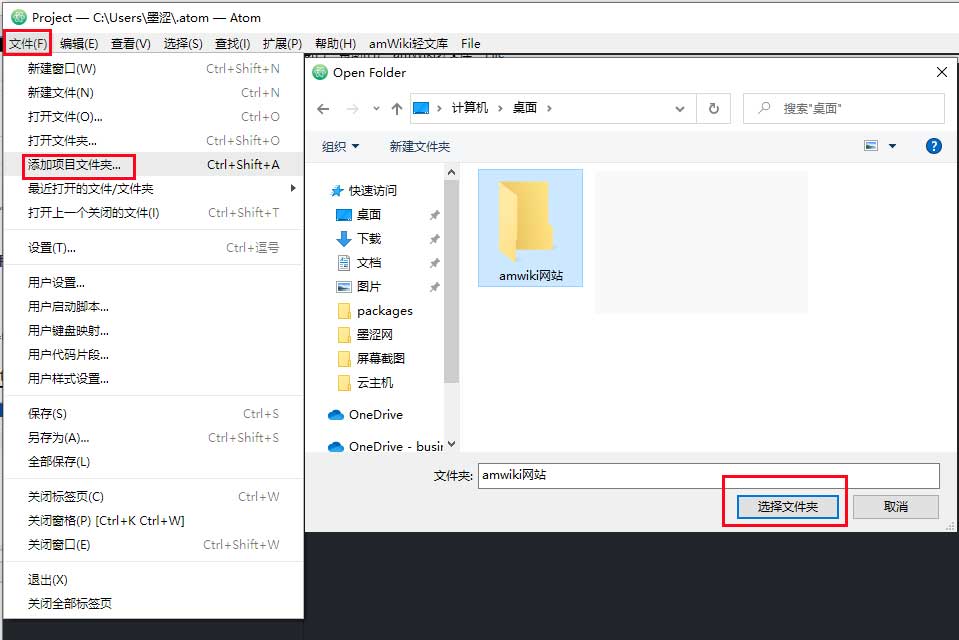Select the packages folder icon
The image size is (959, 640).
pyautogui.click(x=344, y=311)
